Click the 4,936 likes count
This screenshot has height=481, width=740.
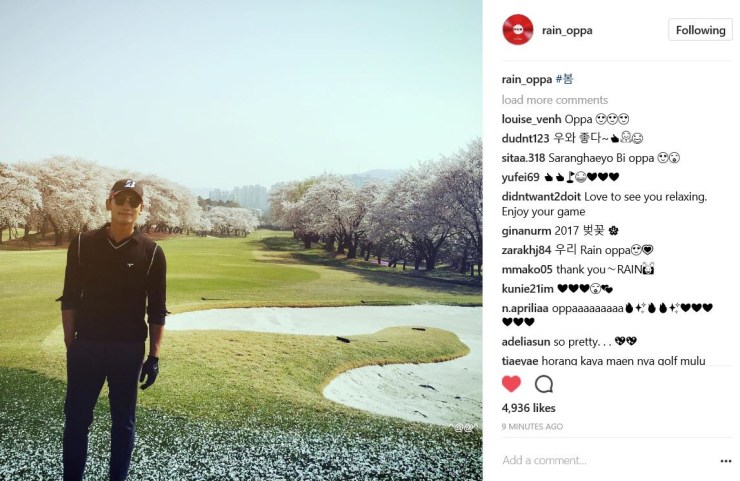529,408
